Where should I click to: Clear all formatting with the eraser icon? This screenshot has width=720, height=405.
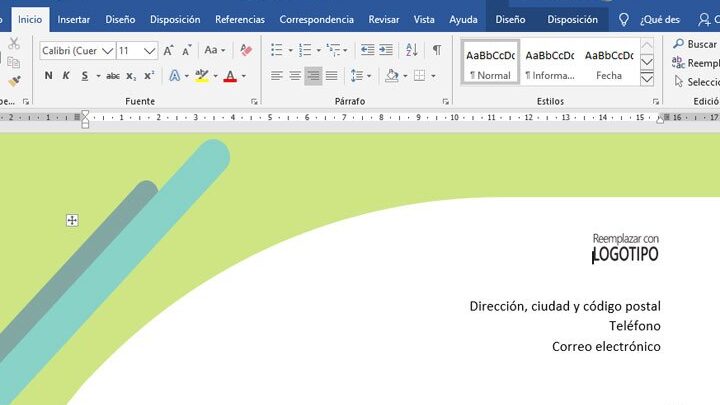tap(246, 50)
